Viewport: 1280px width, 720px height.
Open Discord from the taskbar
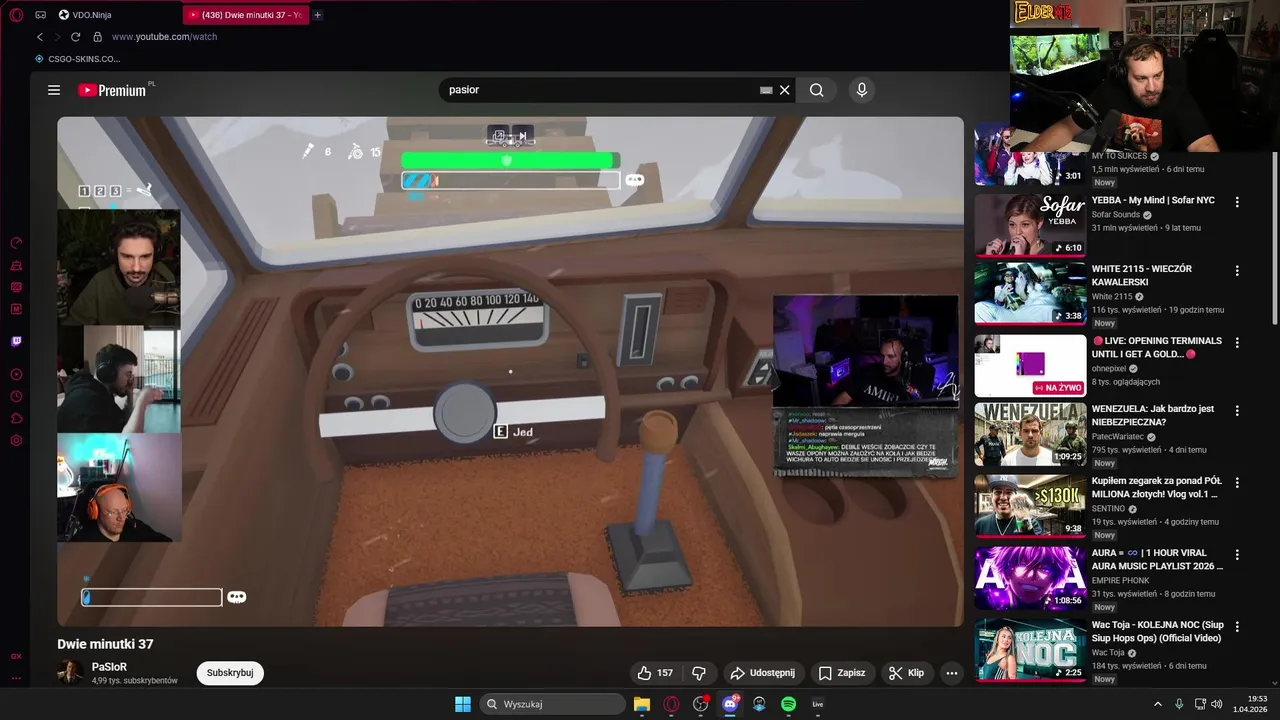[x=730, y=704]
